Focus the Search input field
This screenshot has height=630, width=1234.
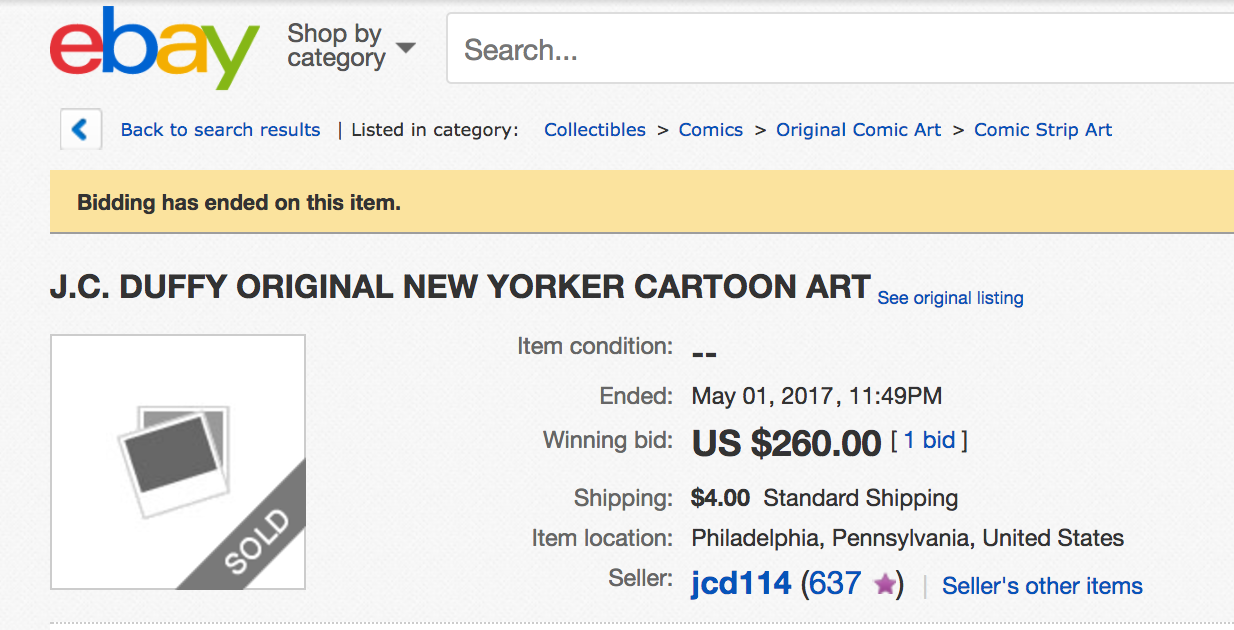click(x=840, y=49)
